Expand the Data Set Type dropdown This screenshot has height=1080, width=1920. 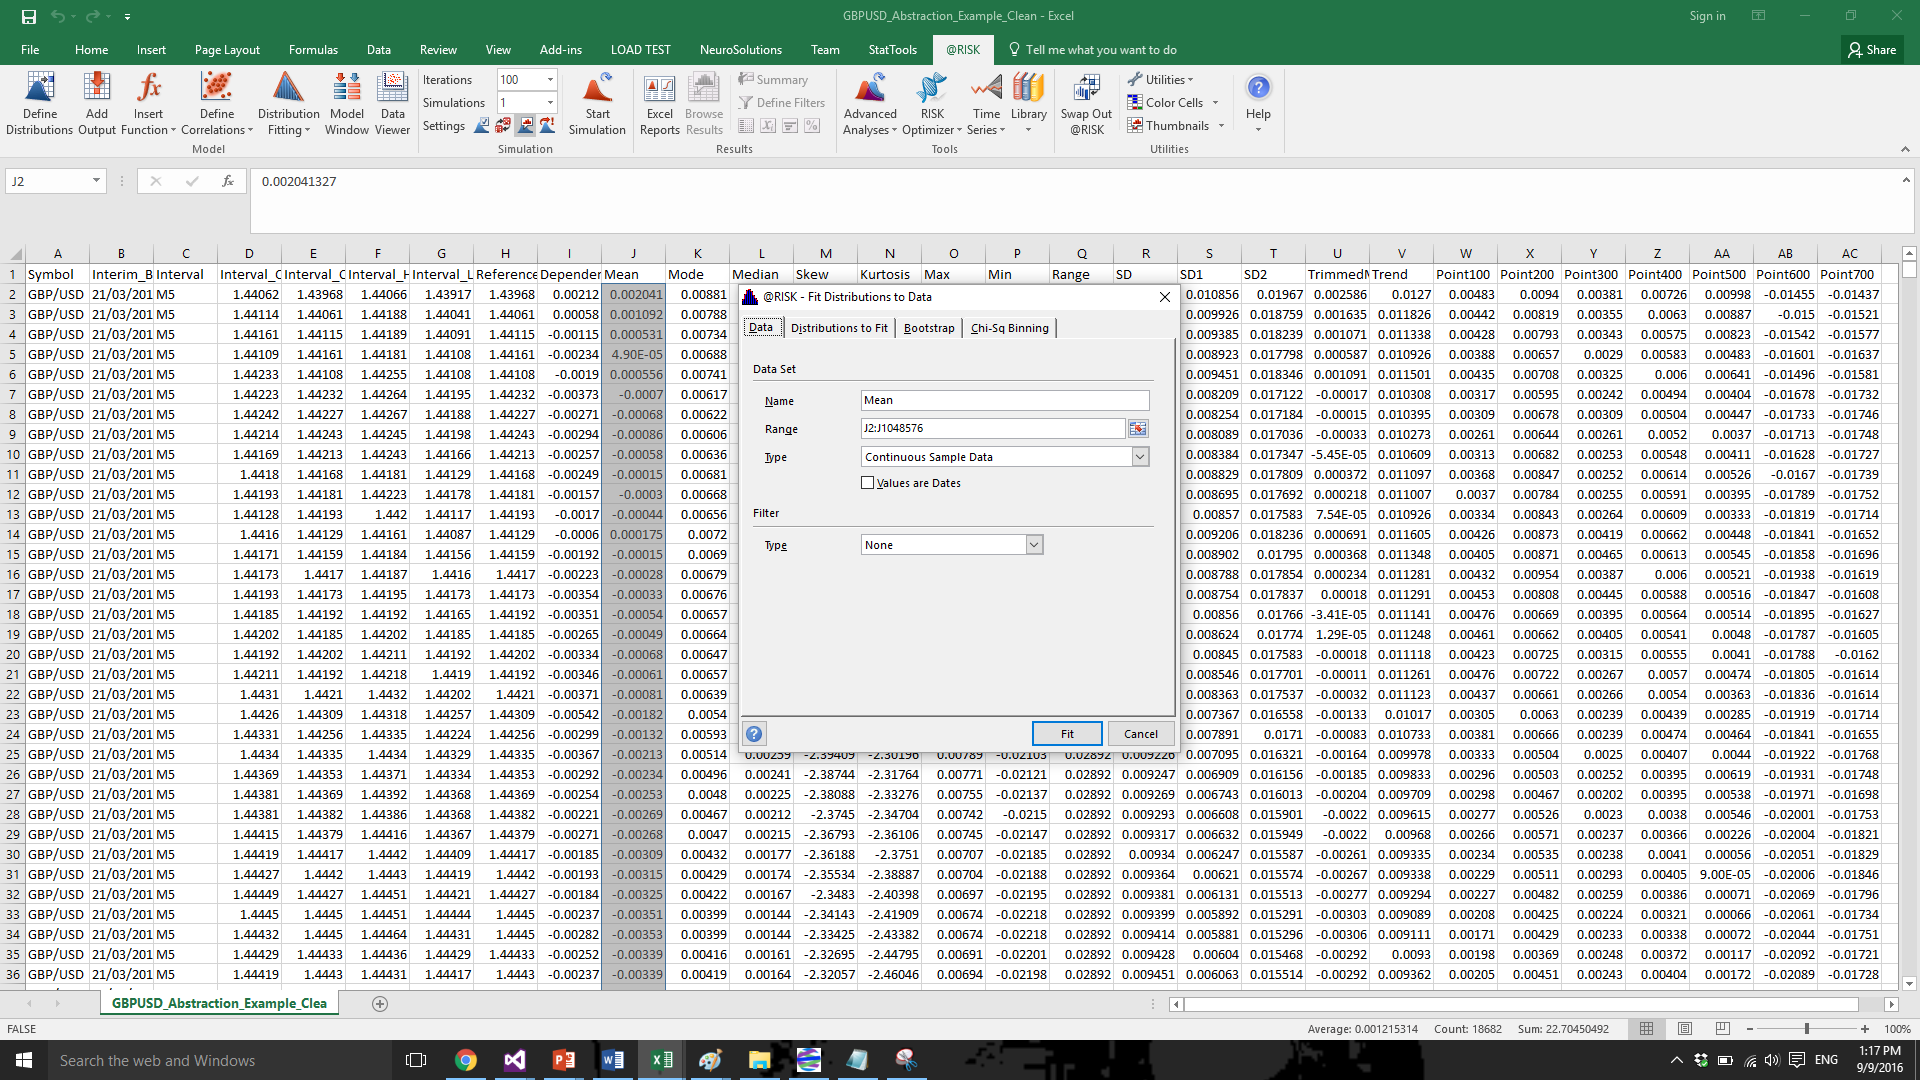(1140, 457)
